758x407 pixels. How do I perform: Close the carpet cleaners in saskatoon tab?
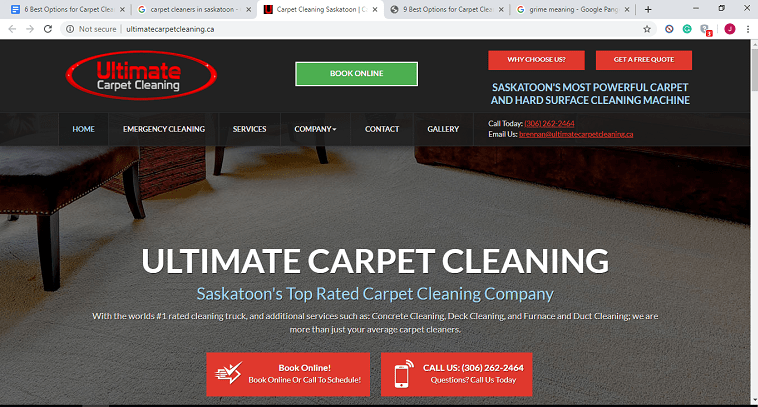pyautogui.click(x=248, y=9)
